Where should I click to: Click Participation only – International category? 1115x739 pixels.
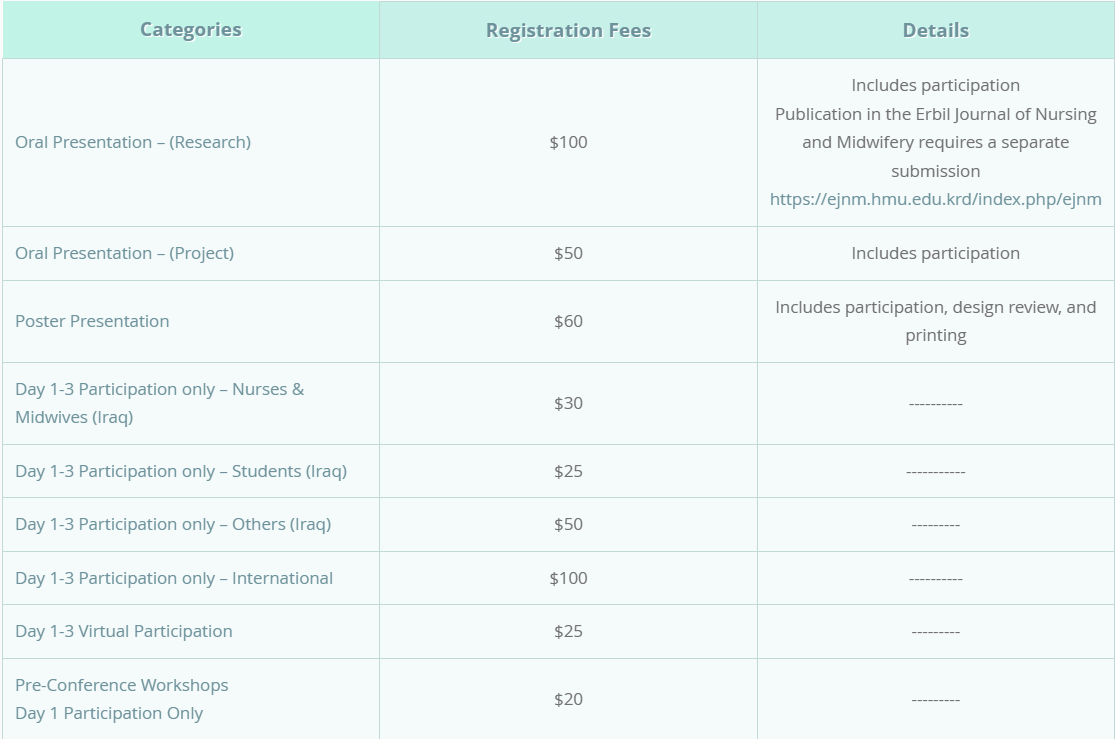pos(174,578)
